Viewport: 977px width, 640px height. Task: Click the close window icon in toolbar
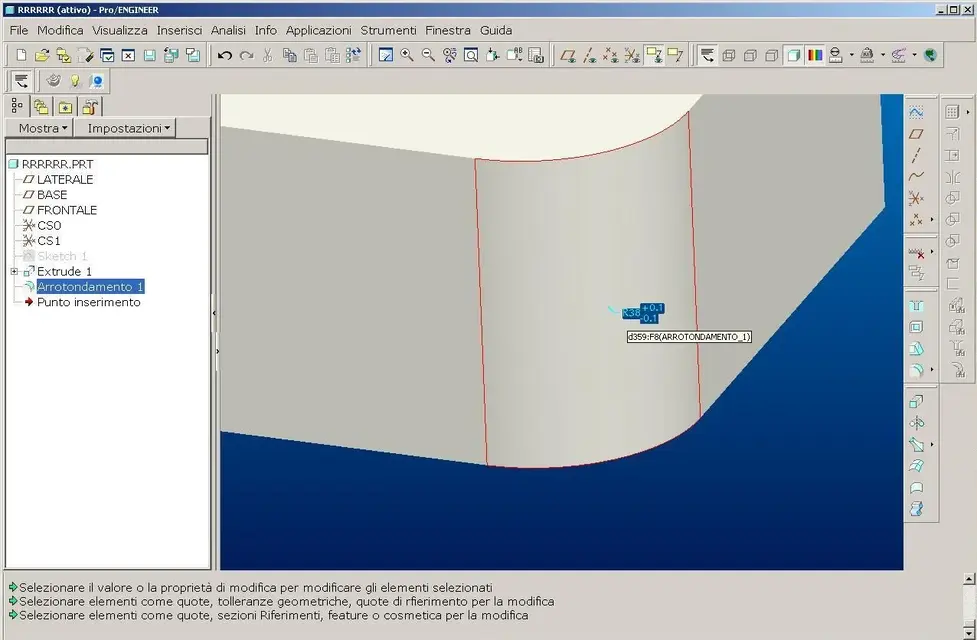tap(128, 55)
